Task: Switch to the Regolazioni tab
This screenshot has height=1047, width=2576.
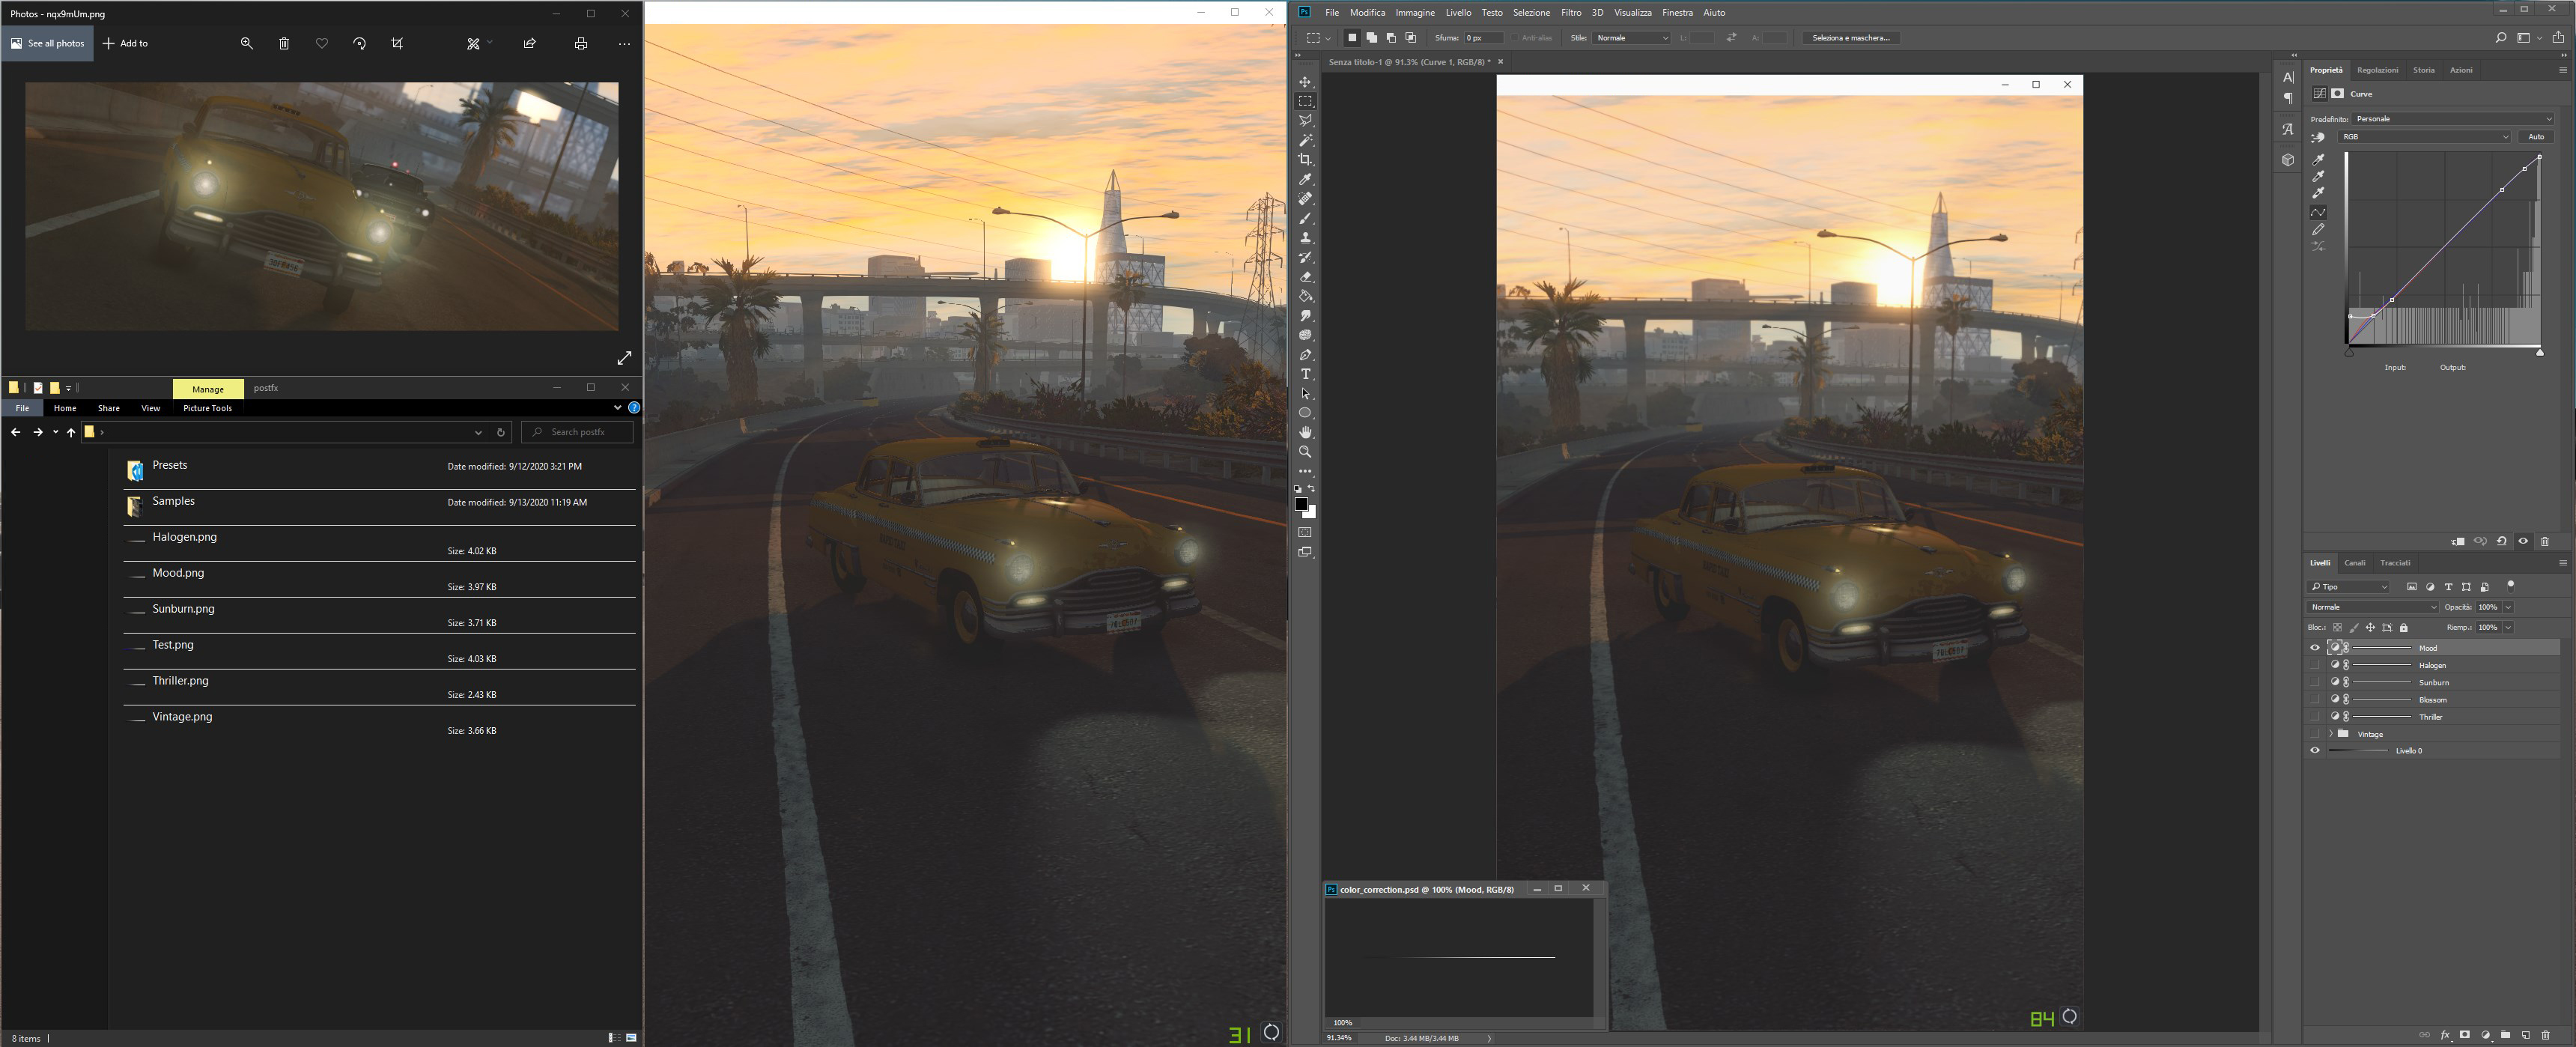Action: (2377, 70)
